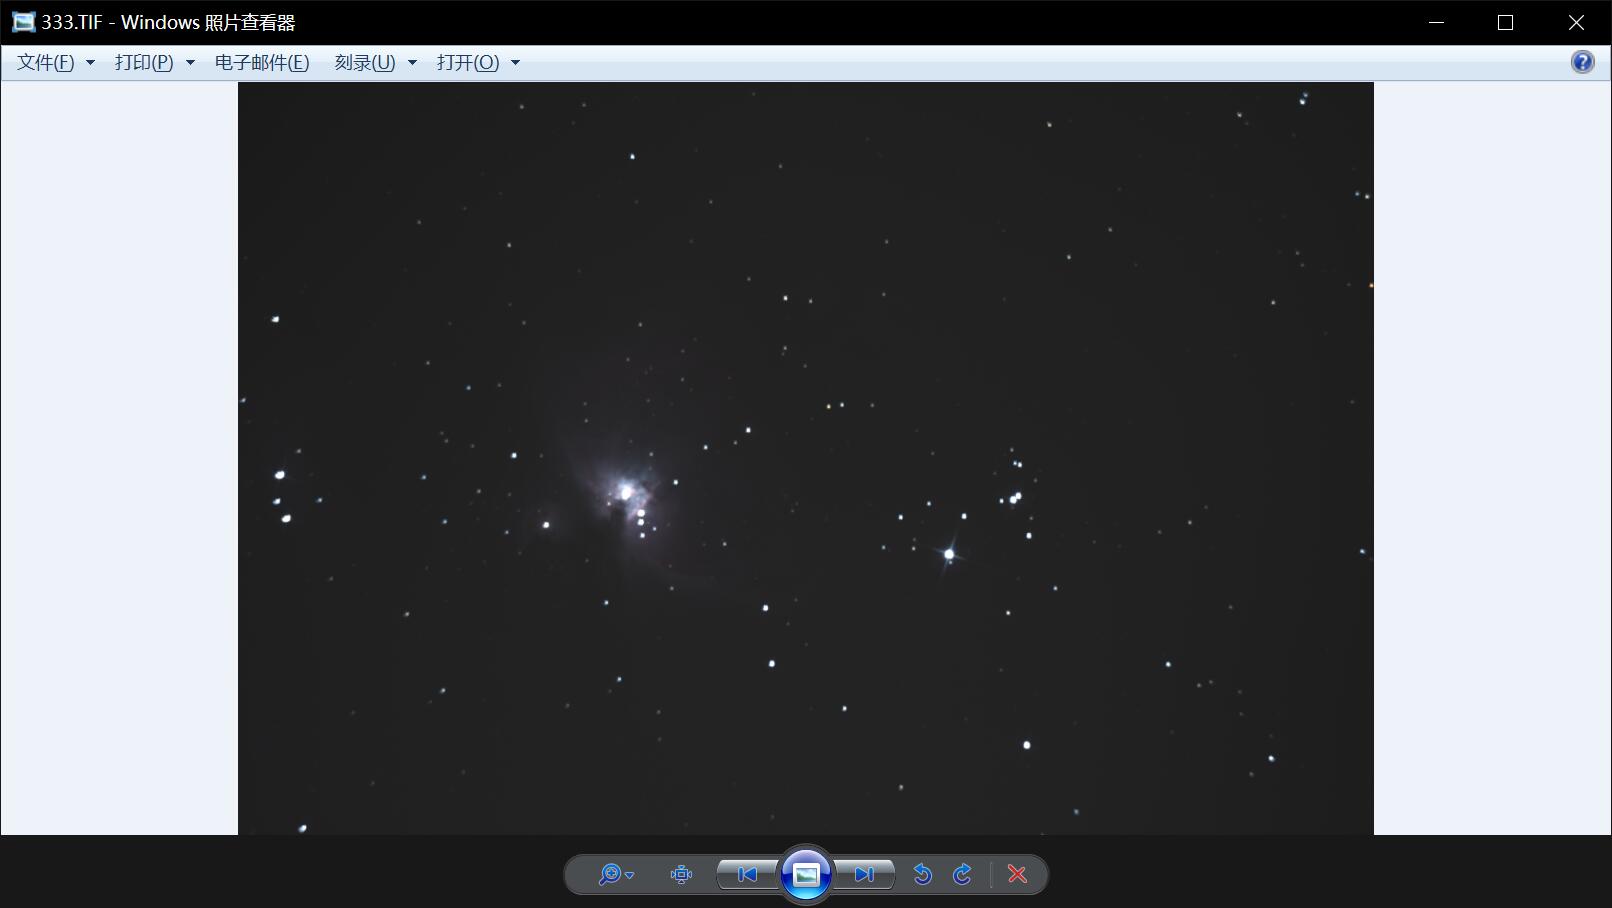Viewport: 1612px width, 908px height.
Task: Go to the next photo
Action: point(864,875)
